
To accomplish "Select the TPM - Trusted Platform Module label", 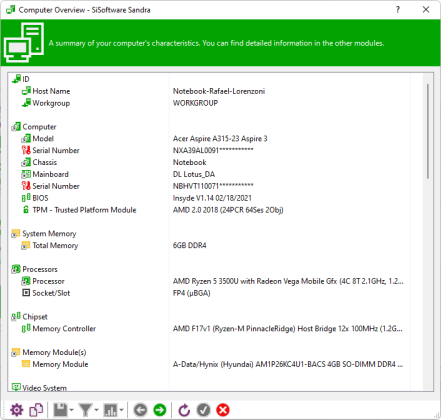I will coord(84,210).
